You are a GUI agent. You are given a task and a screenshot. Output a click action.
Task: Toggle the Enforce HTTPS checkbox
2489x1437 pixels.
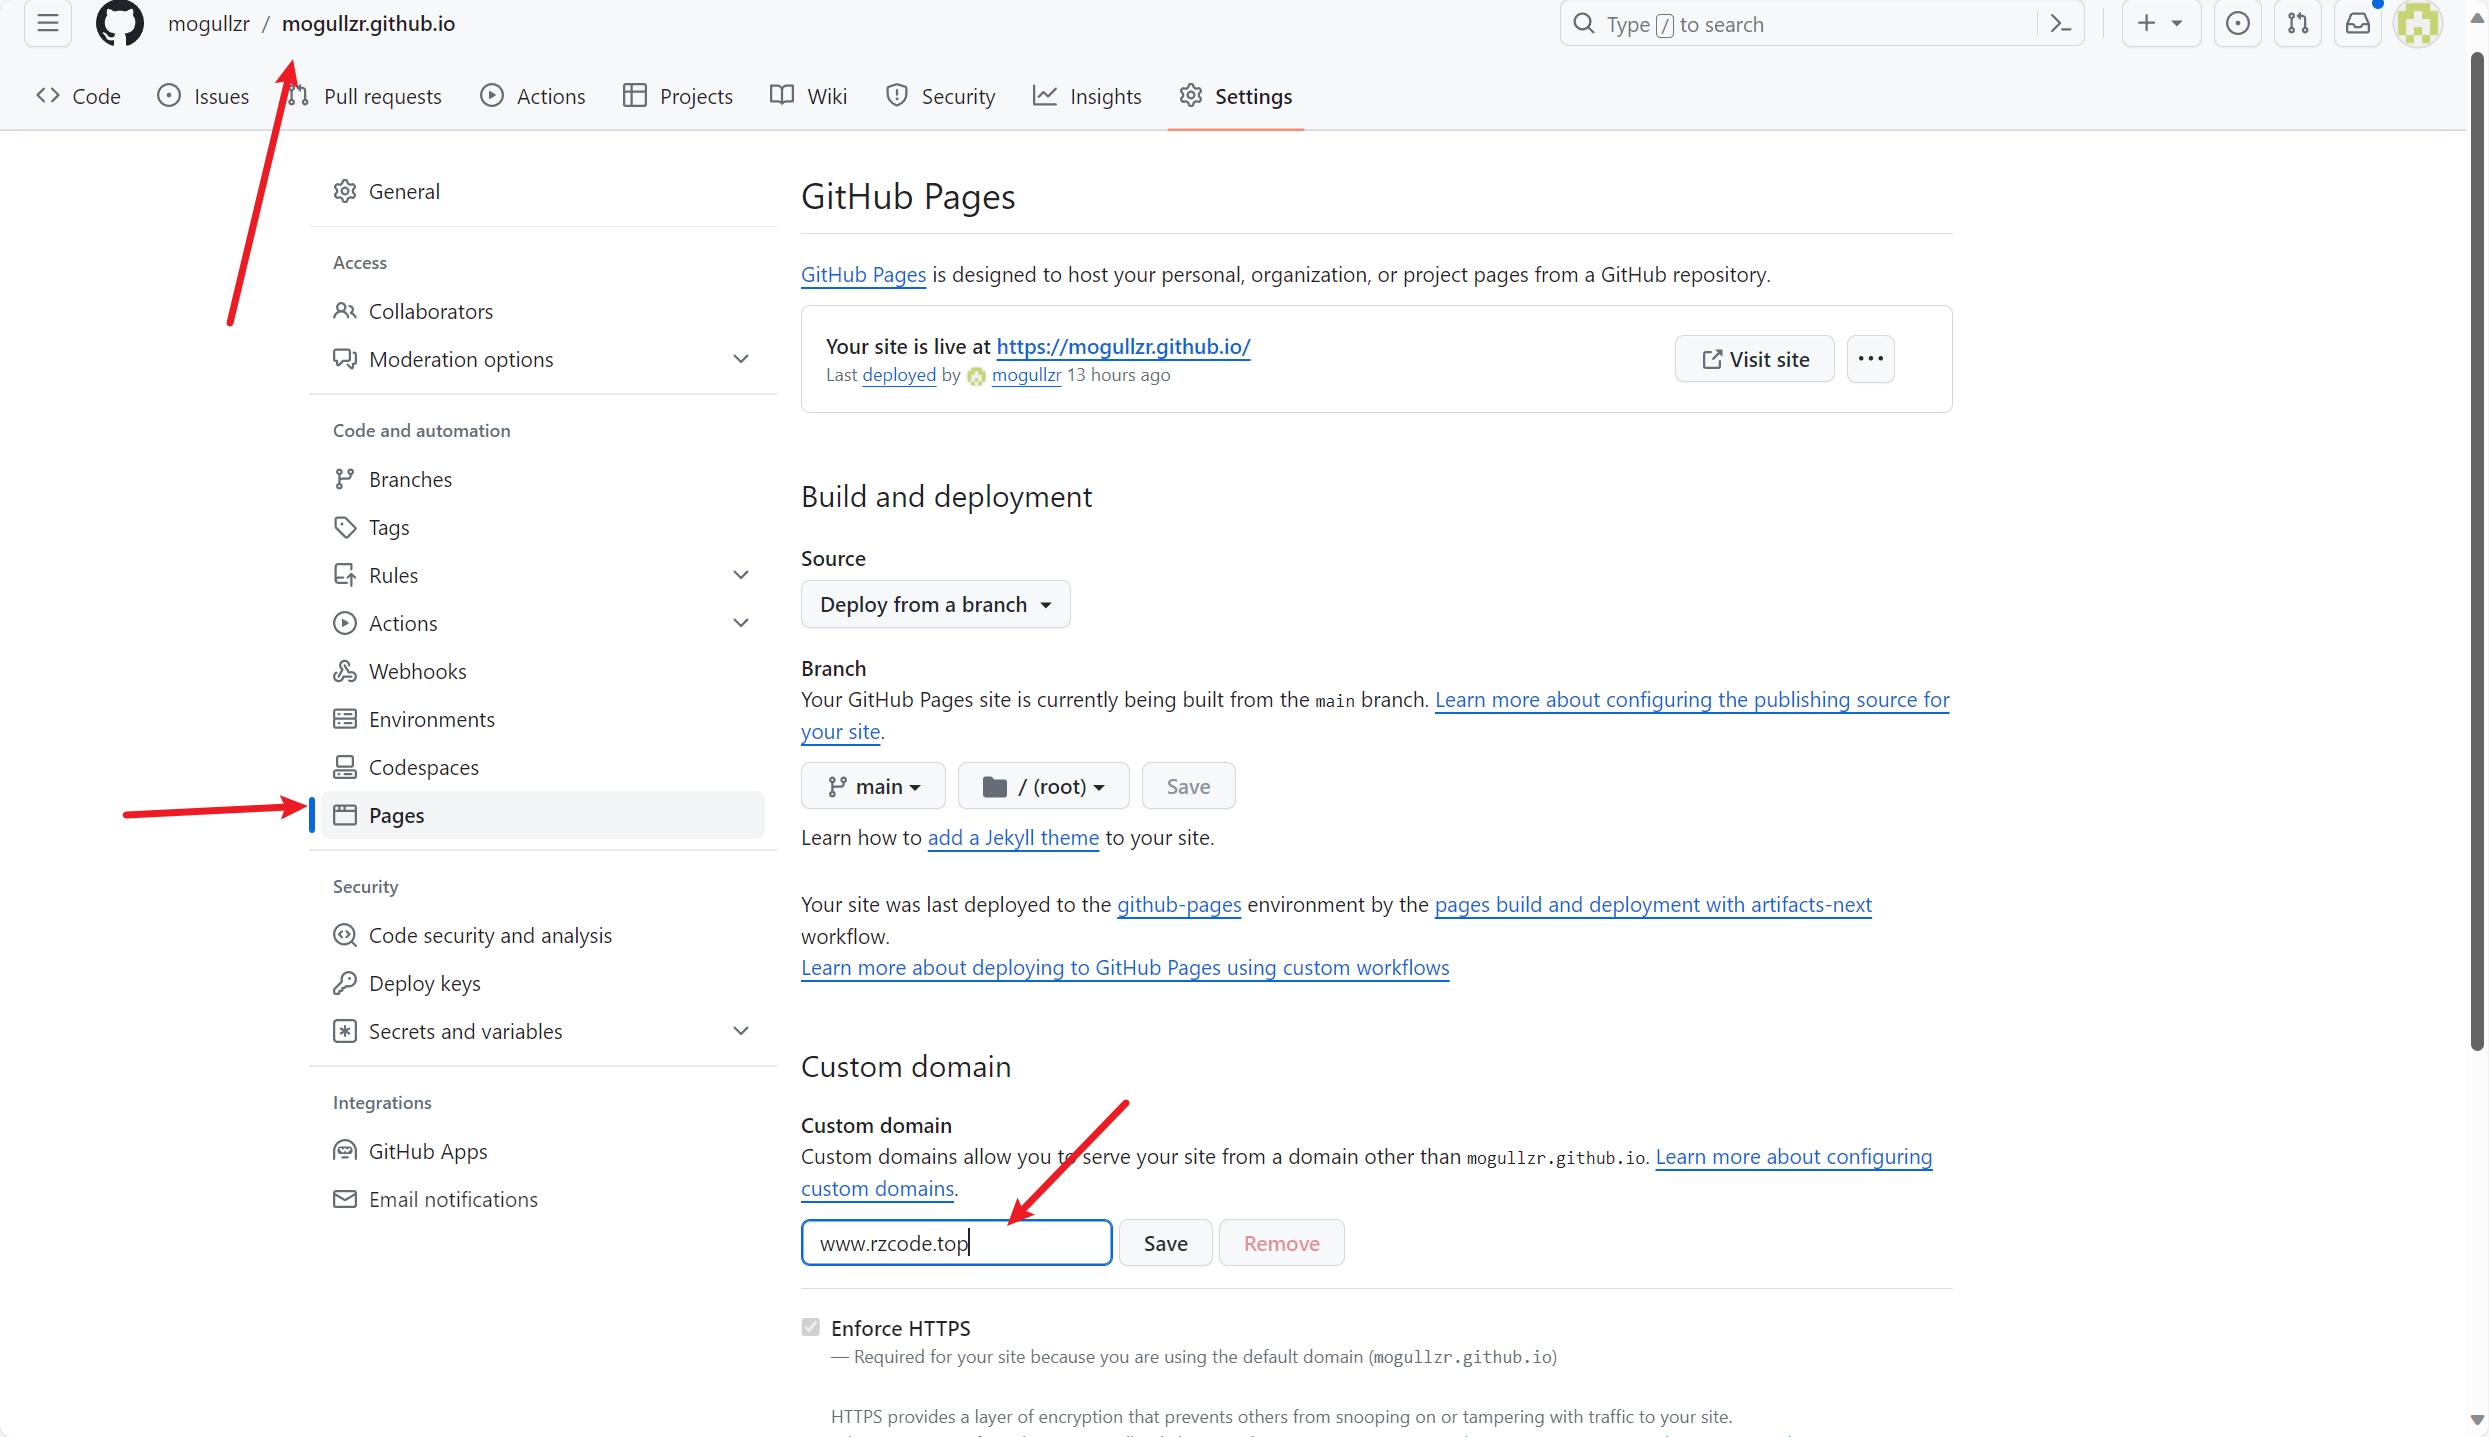click(810, 1327)
